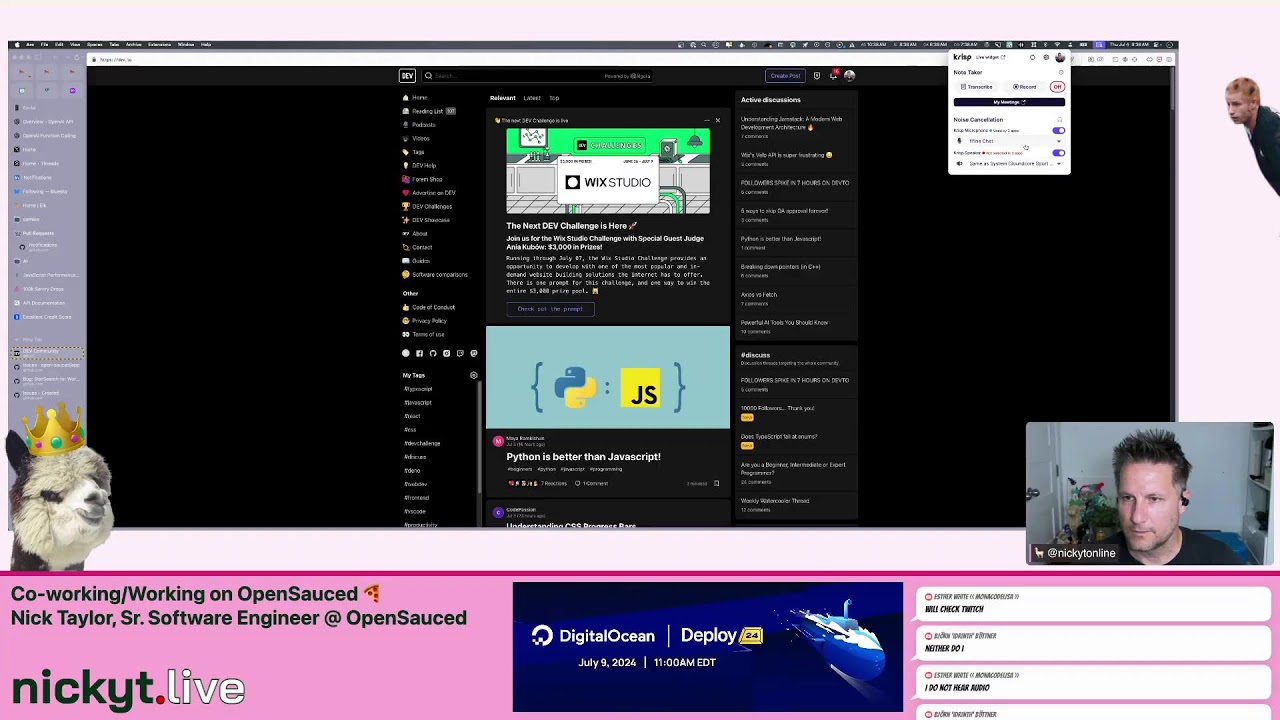
Task: Switch to Relevant feed tab
Action: (502, 98)
